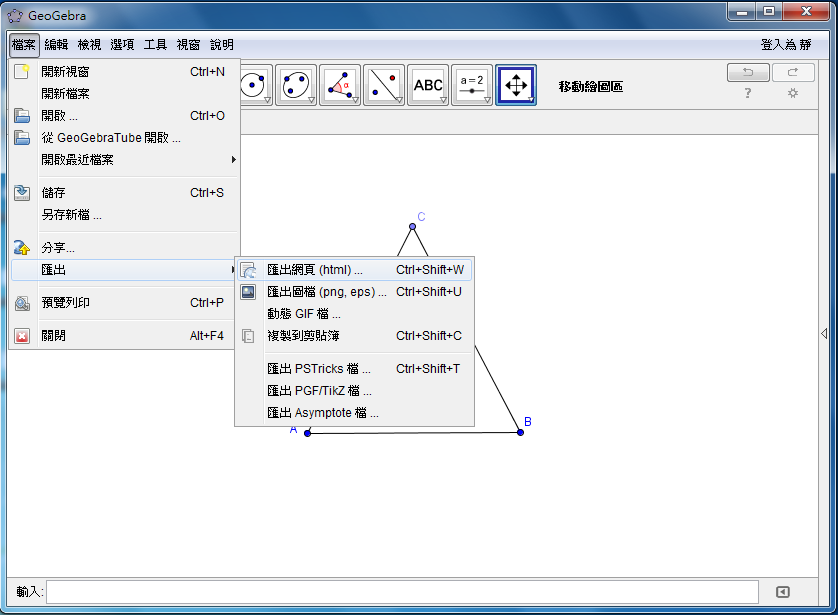Maximize the GeoGebra window

click(769, 12)
